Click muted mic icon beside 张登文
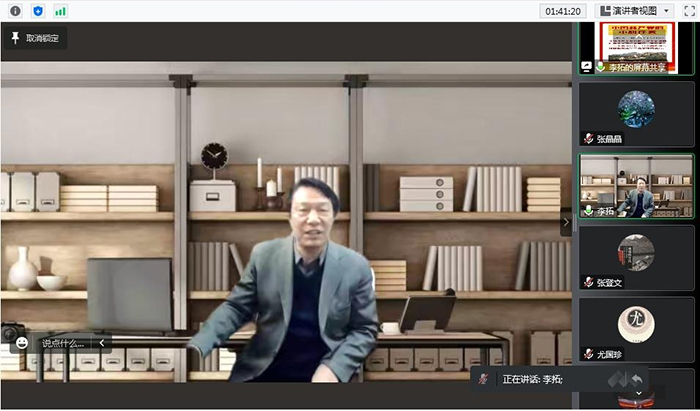 pos(588,283)
